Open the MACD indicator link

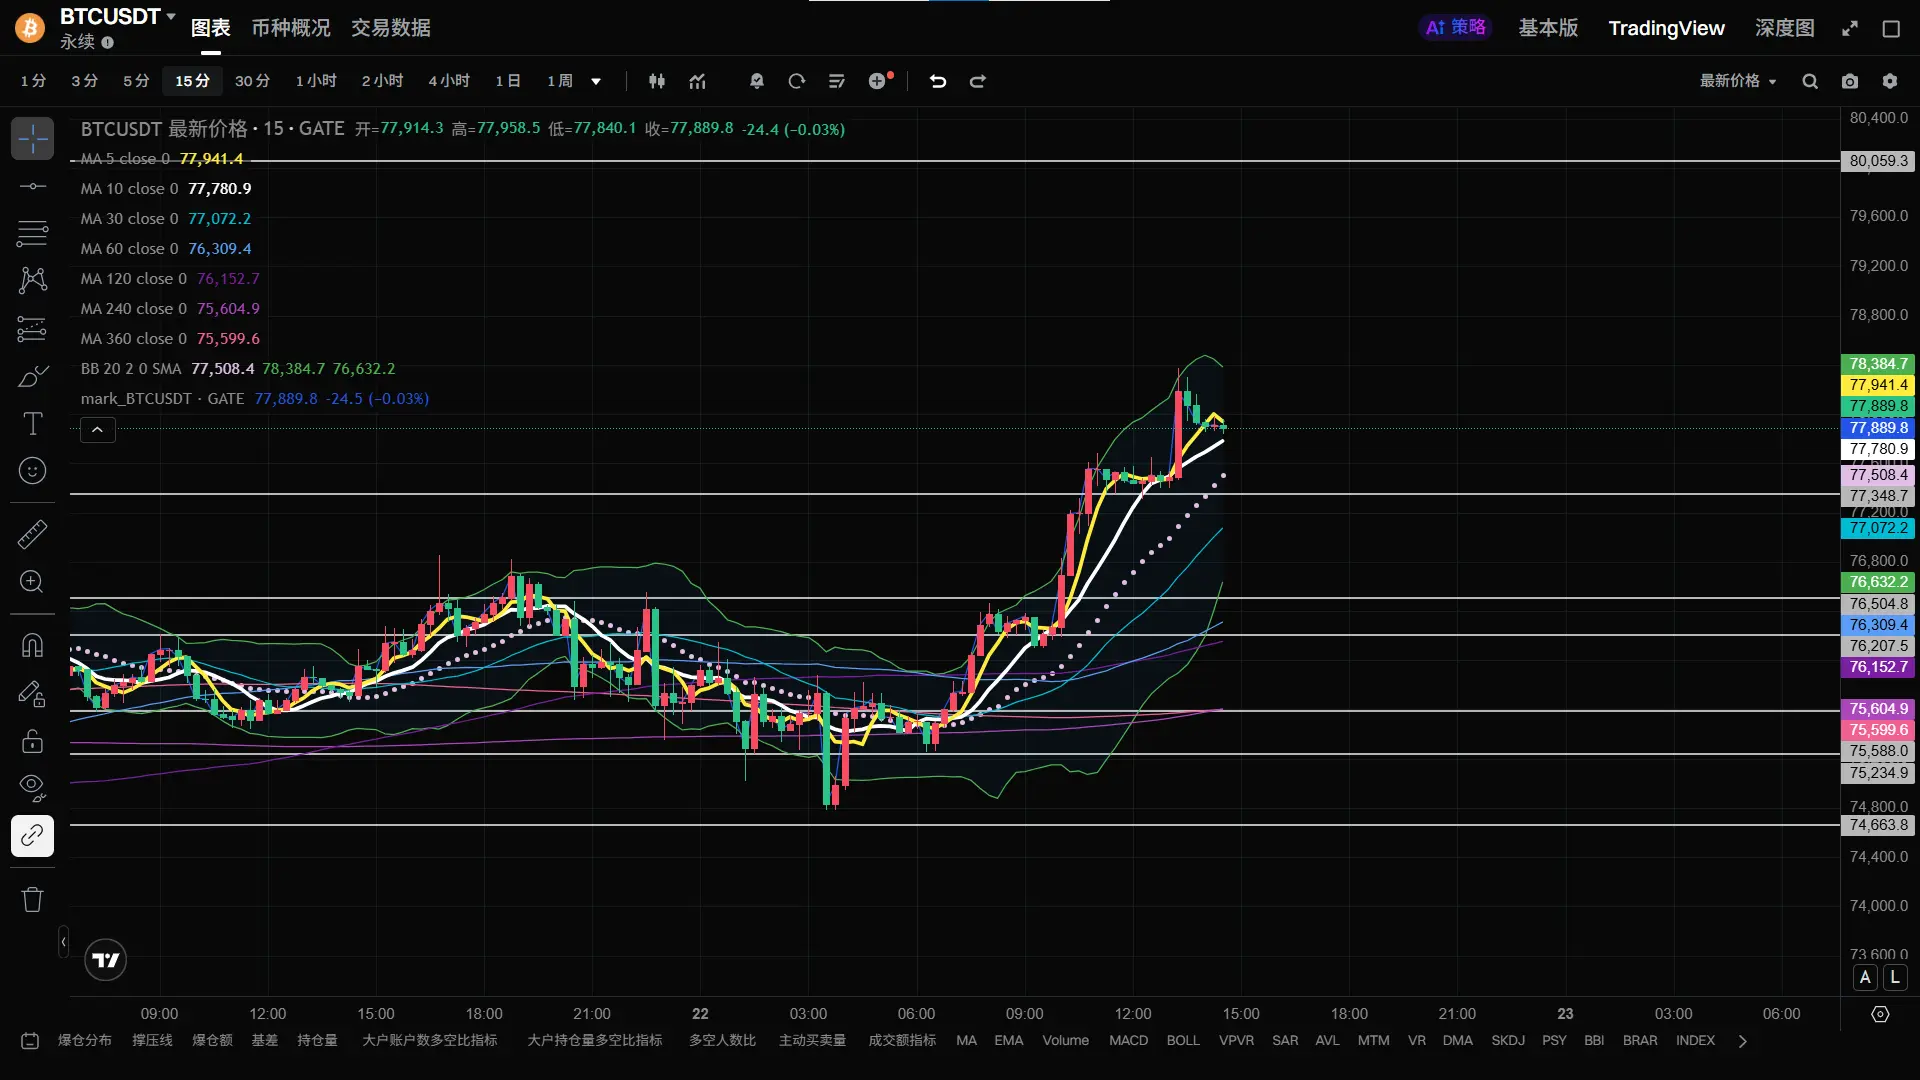pyautogui.click(x=1128, y=1040)
